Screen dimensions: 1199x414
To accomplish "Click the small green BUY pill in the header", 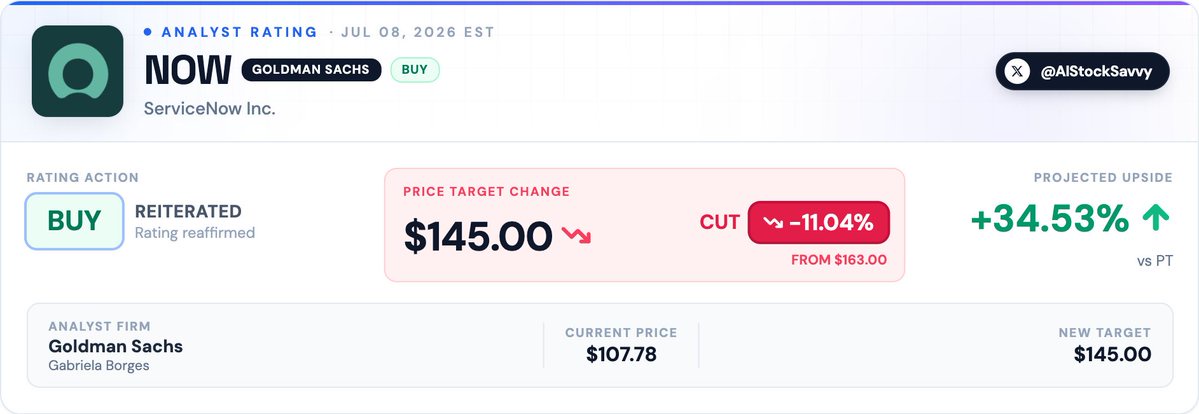I will coord(414,70).
